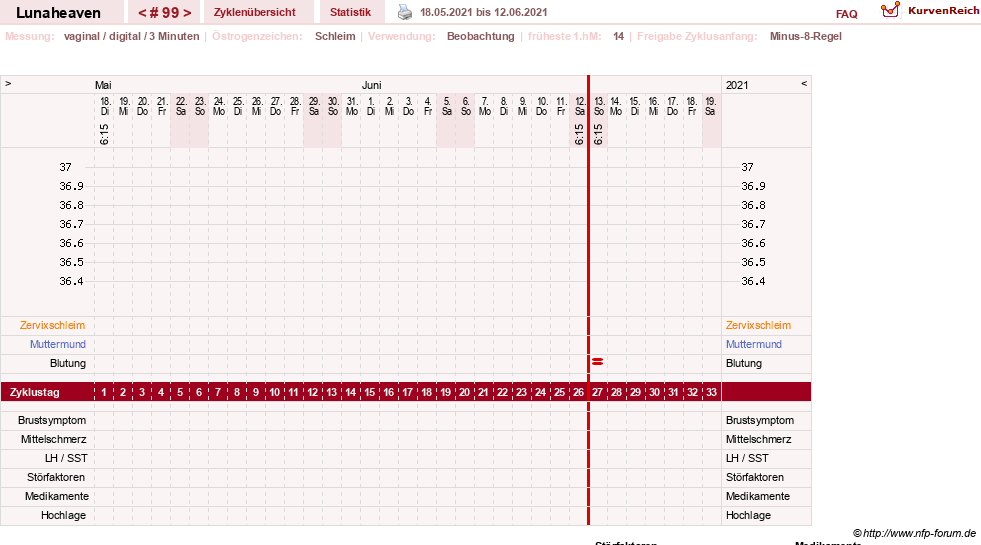Click the Zyklustag row label

(34, 392)
